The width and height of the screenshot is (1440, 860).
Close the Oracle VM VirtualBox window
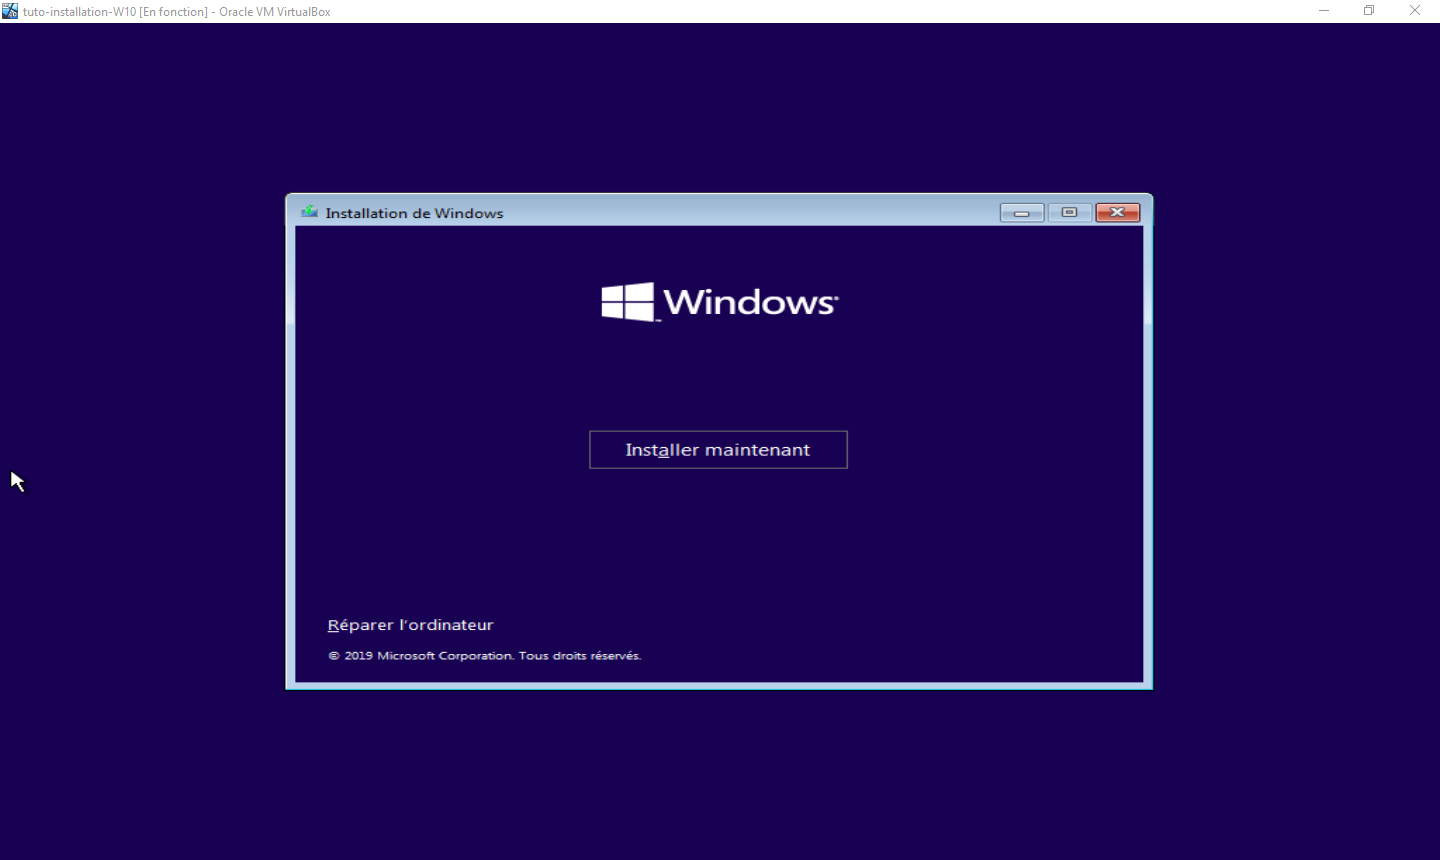point(1414,10)
